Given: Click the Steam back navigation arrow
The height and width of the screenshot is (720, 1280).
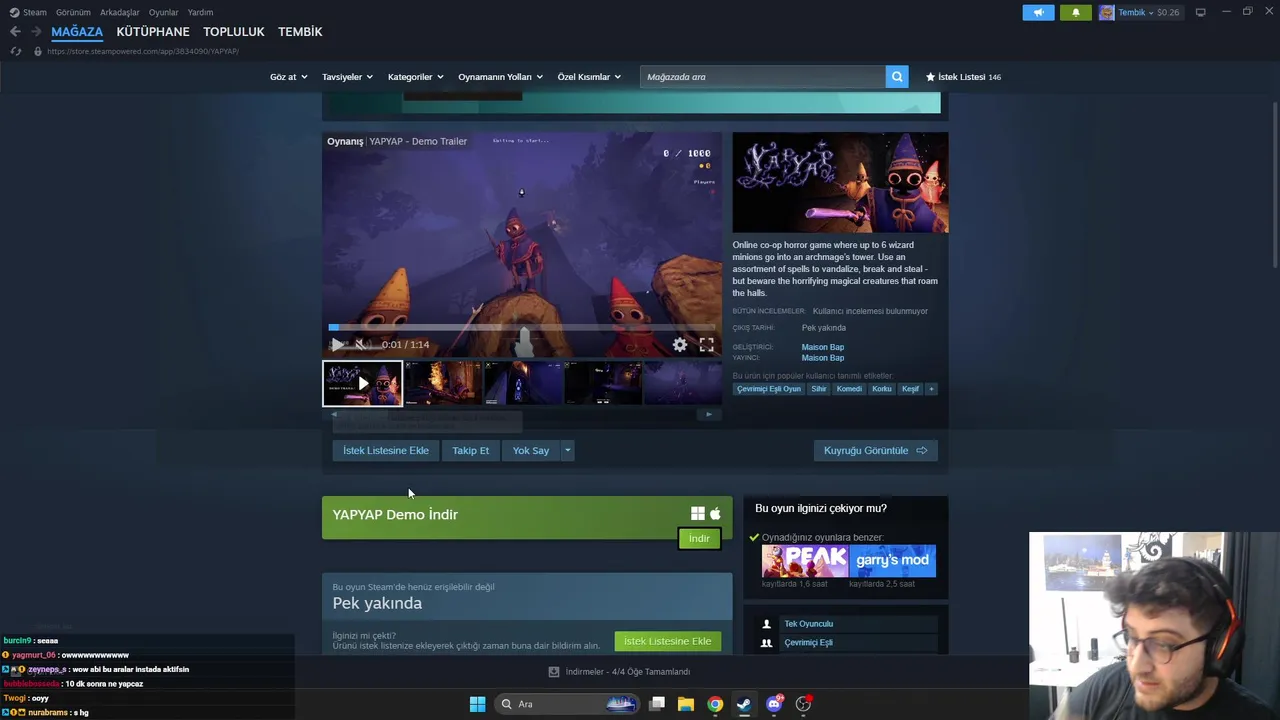Looking at the screenshot, I should [15, 32].
